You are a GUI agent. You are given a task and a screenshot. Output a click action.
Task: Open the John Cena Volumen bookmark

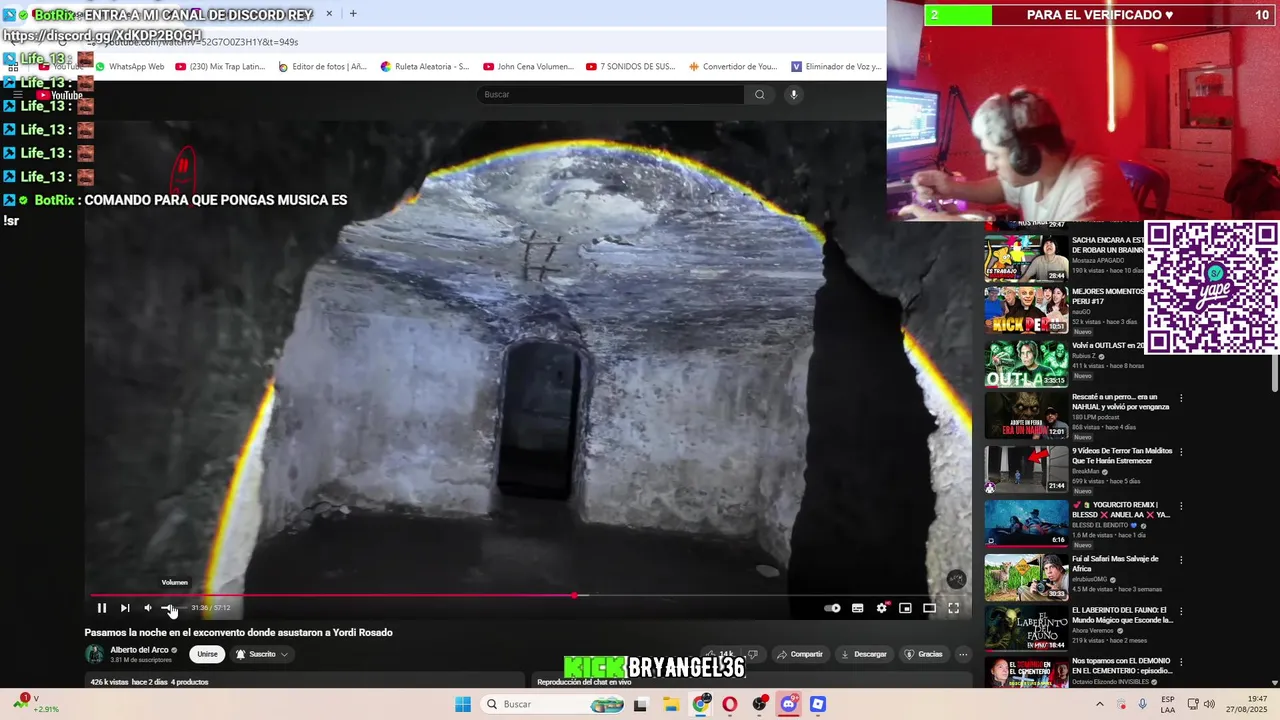point(529,67)
